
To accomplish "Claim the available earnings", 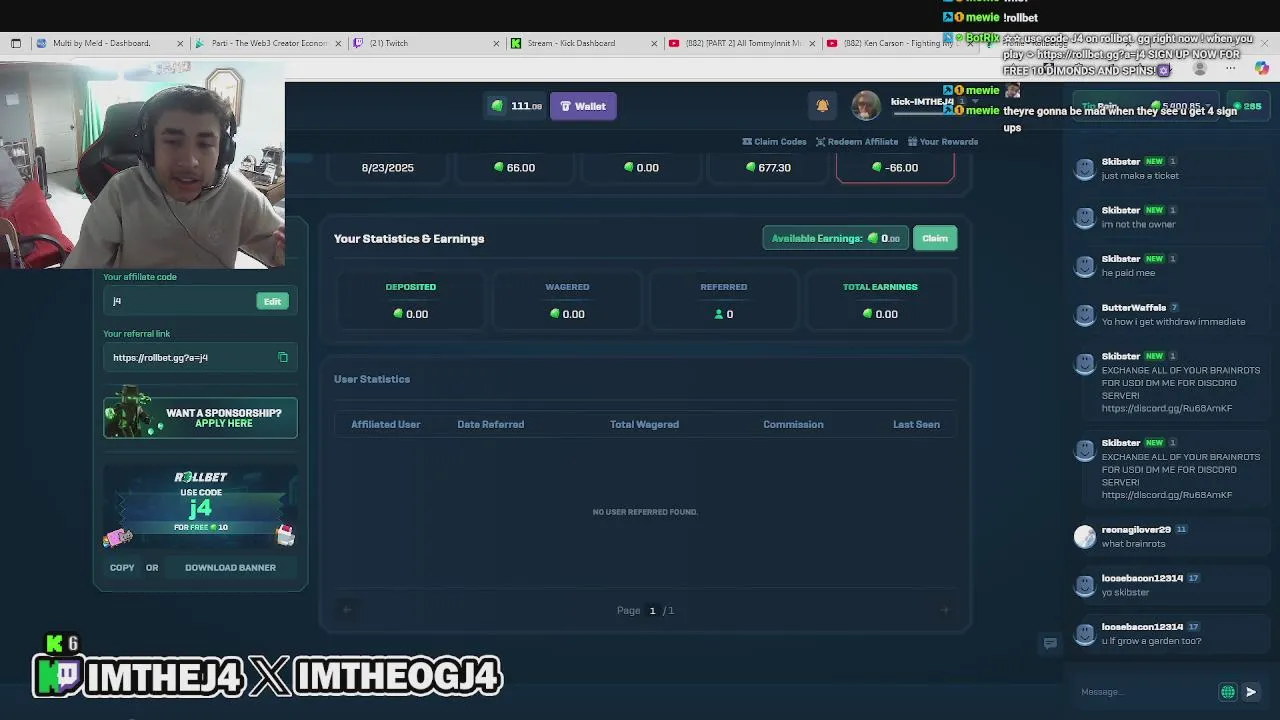I will coord(935,238).
